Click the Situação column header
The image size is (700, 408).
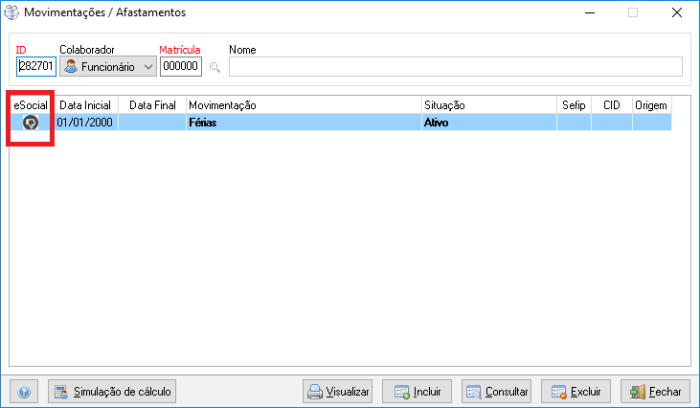[488, 105]
